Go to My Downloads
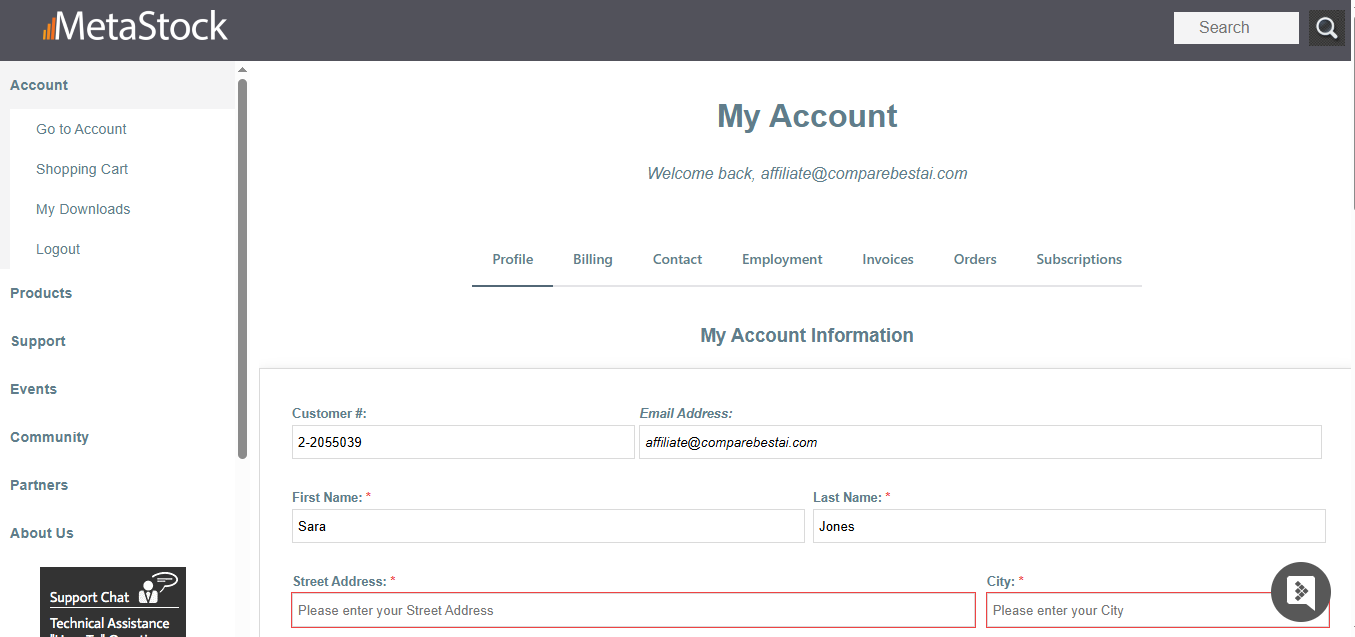Viewport: 1355px width, 637px height. [83, 209]
